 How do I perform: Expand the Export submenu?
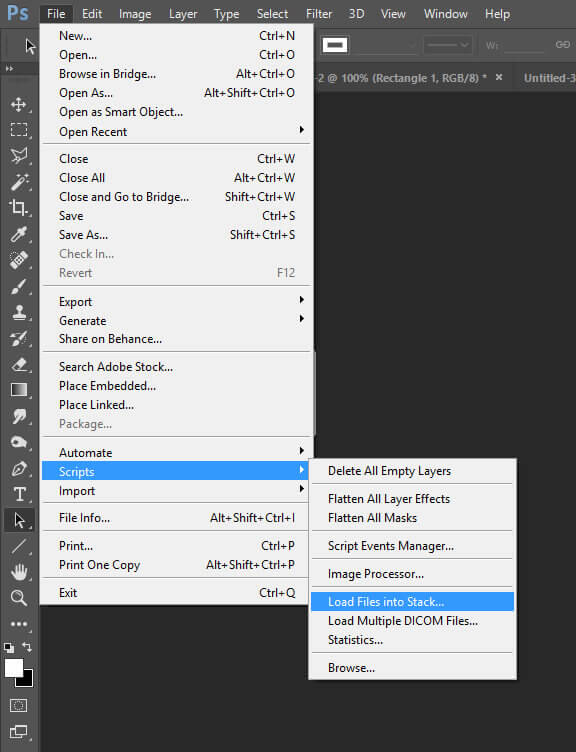coord(176,302)
